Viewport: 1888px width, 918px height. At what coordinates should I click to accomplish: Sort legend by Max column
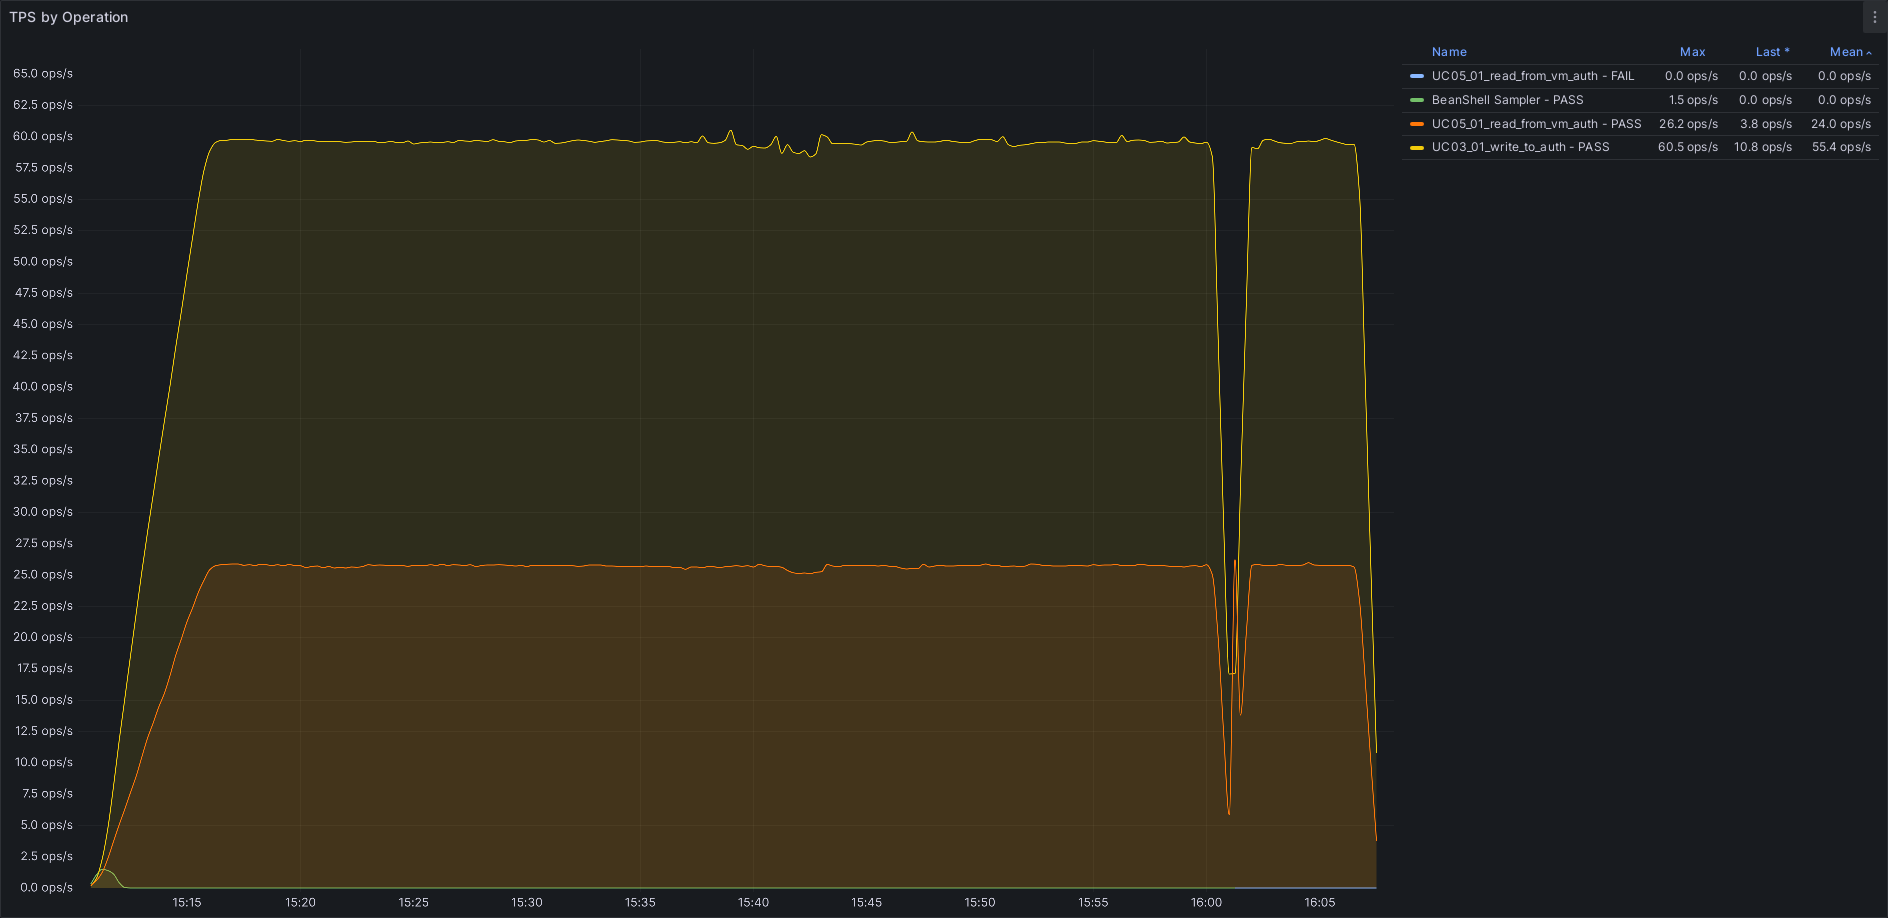pos(1692,52)
